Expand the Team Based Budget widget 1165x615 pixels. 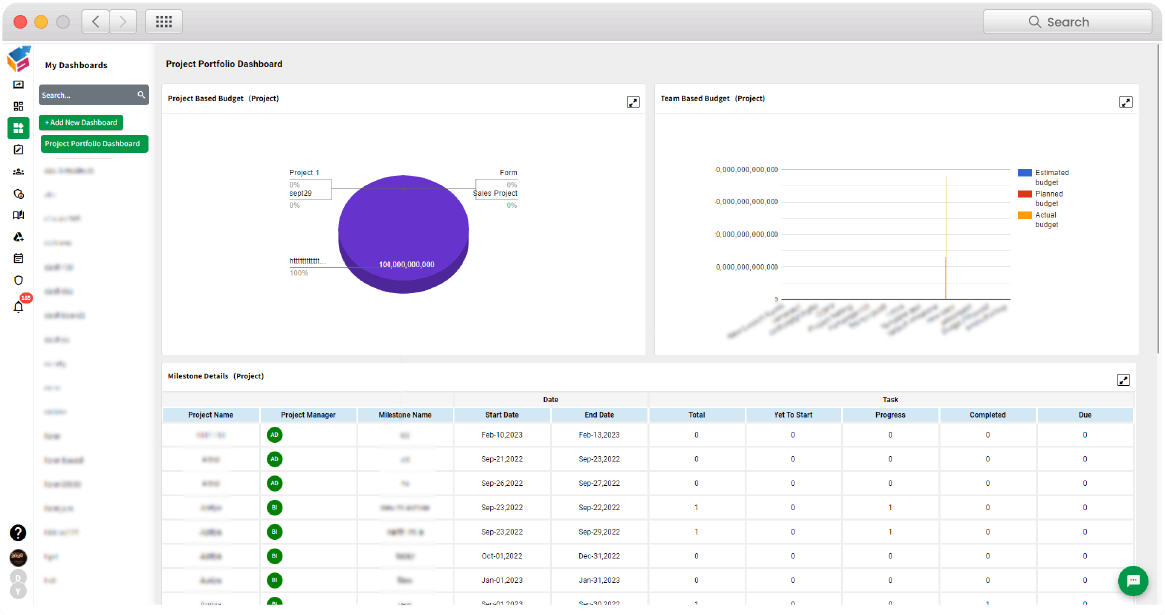coord(1126,101)
